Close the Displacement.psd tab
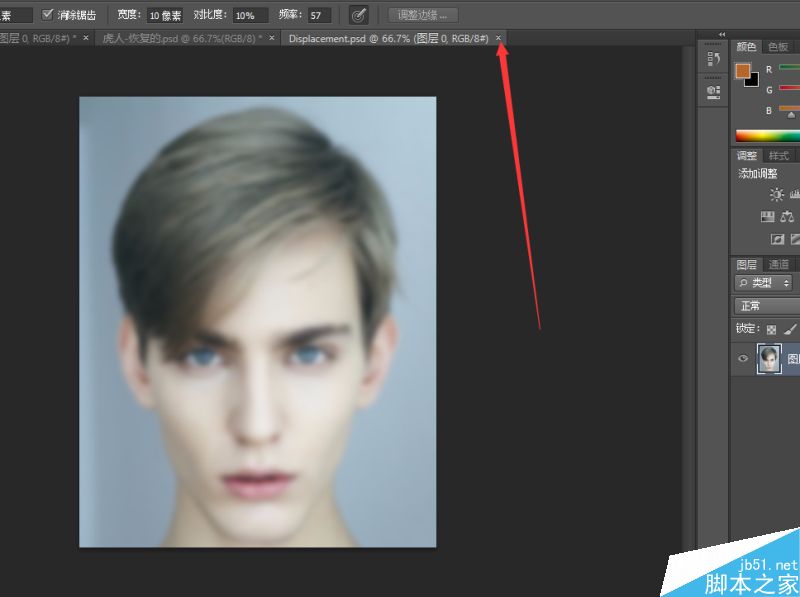Viewport: 800px width, 597px height. click(x=498, y=38)
